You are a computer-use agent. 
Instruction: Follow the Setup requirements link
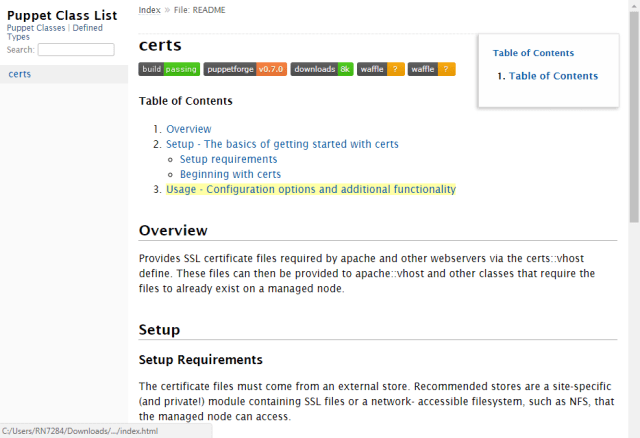pos(228,159)
